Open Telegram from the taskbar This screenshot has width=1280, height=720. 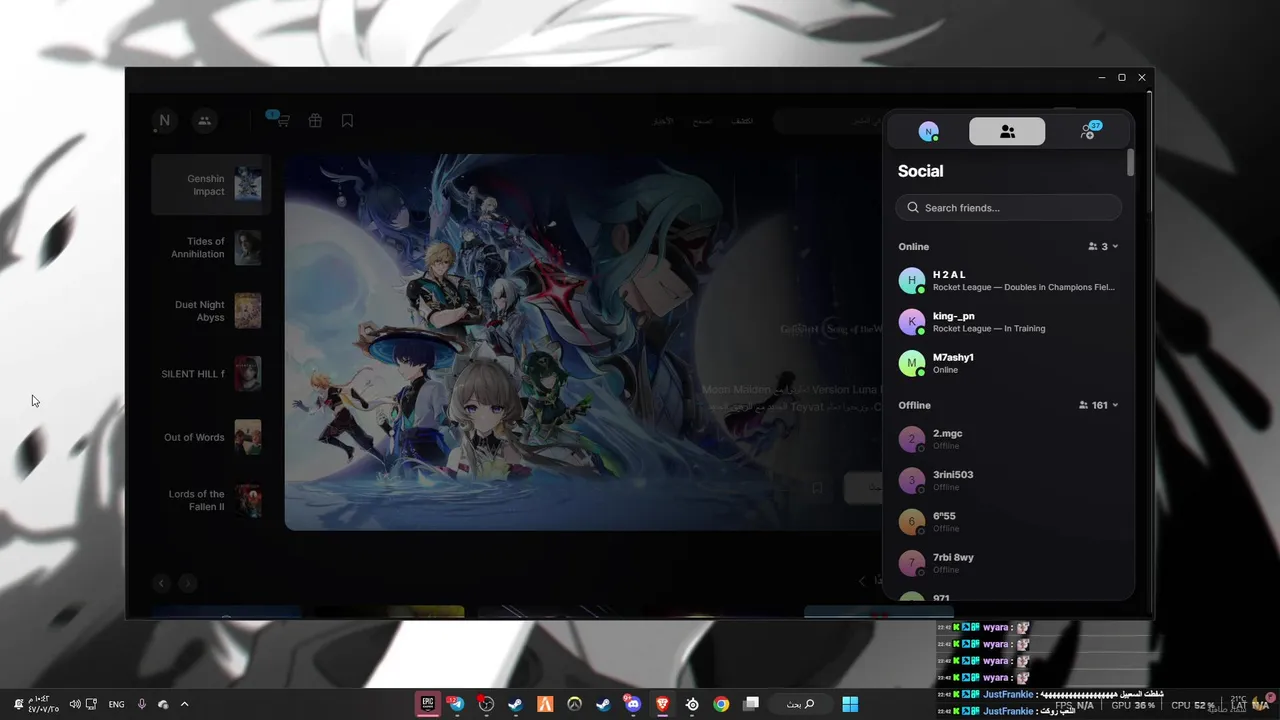click(x=457, y=704)
